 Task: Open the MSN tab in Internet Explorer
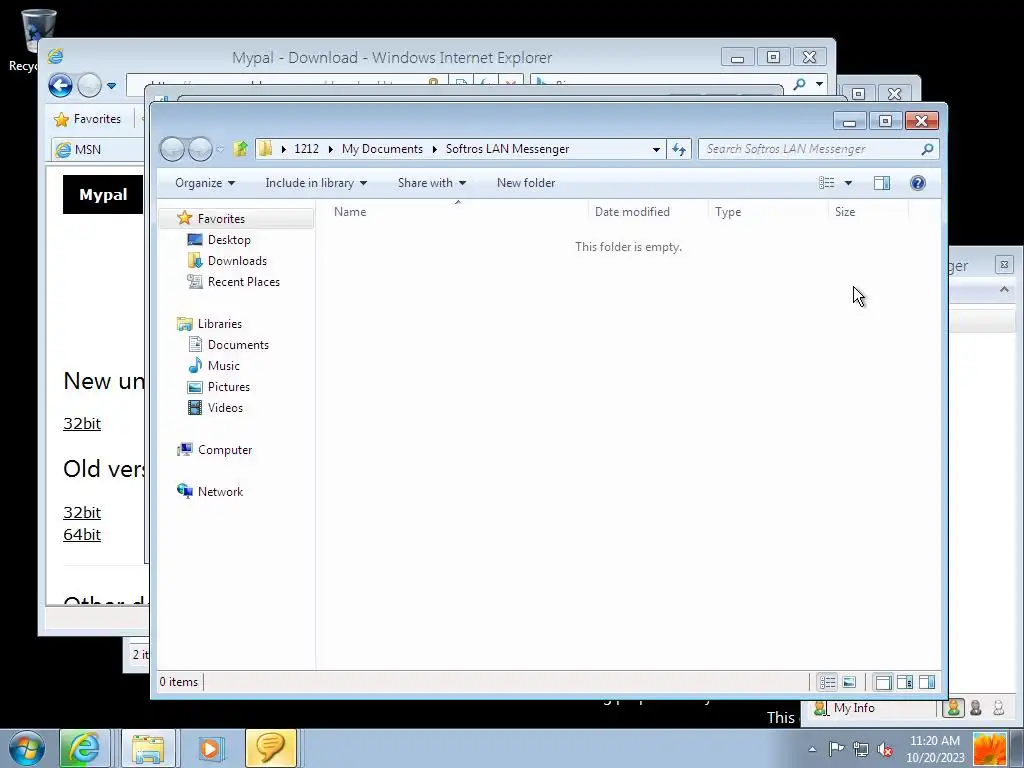coord(98,150)
